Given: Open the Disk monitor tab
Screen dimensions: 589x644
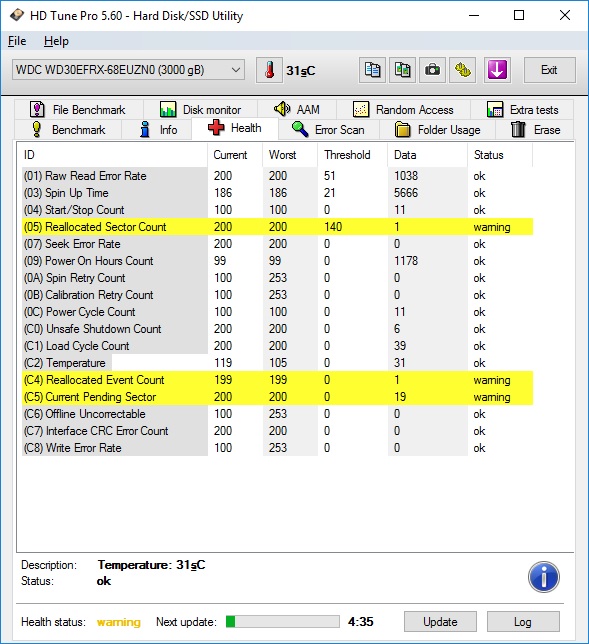Looking at the screenshot, I should (200, 110).
